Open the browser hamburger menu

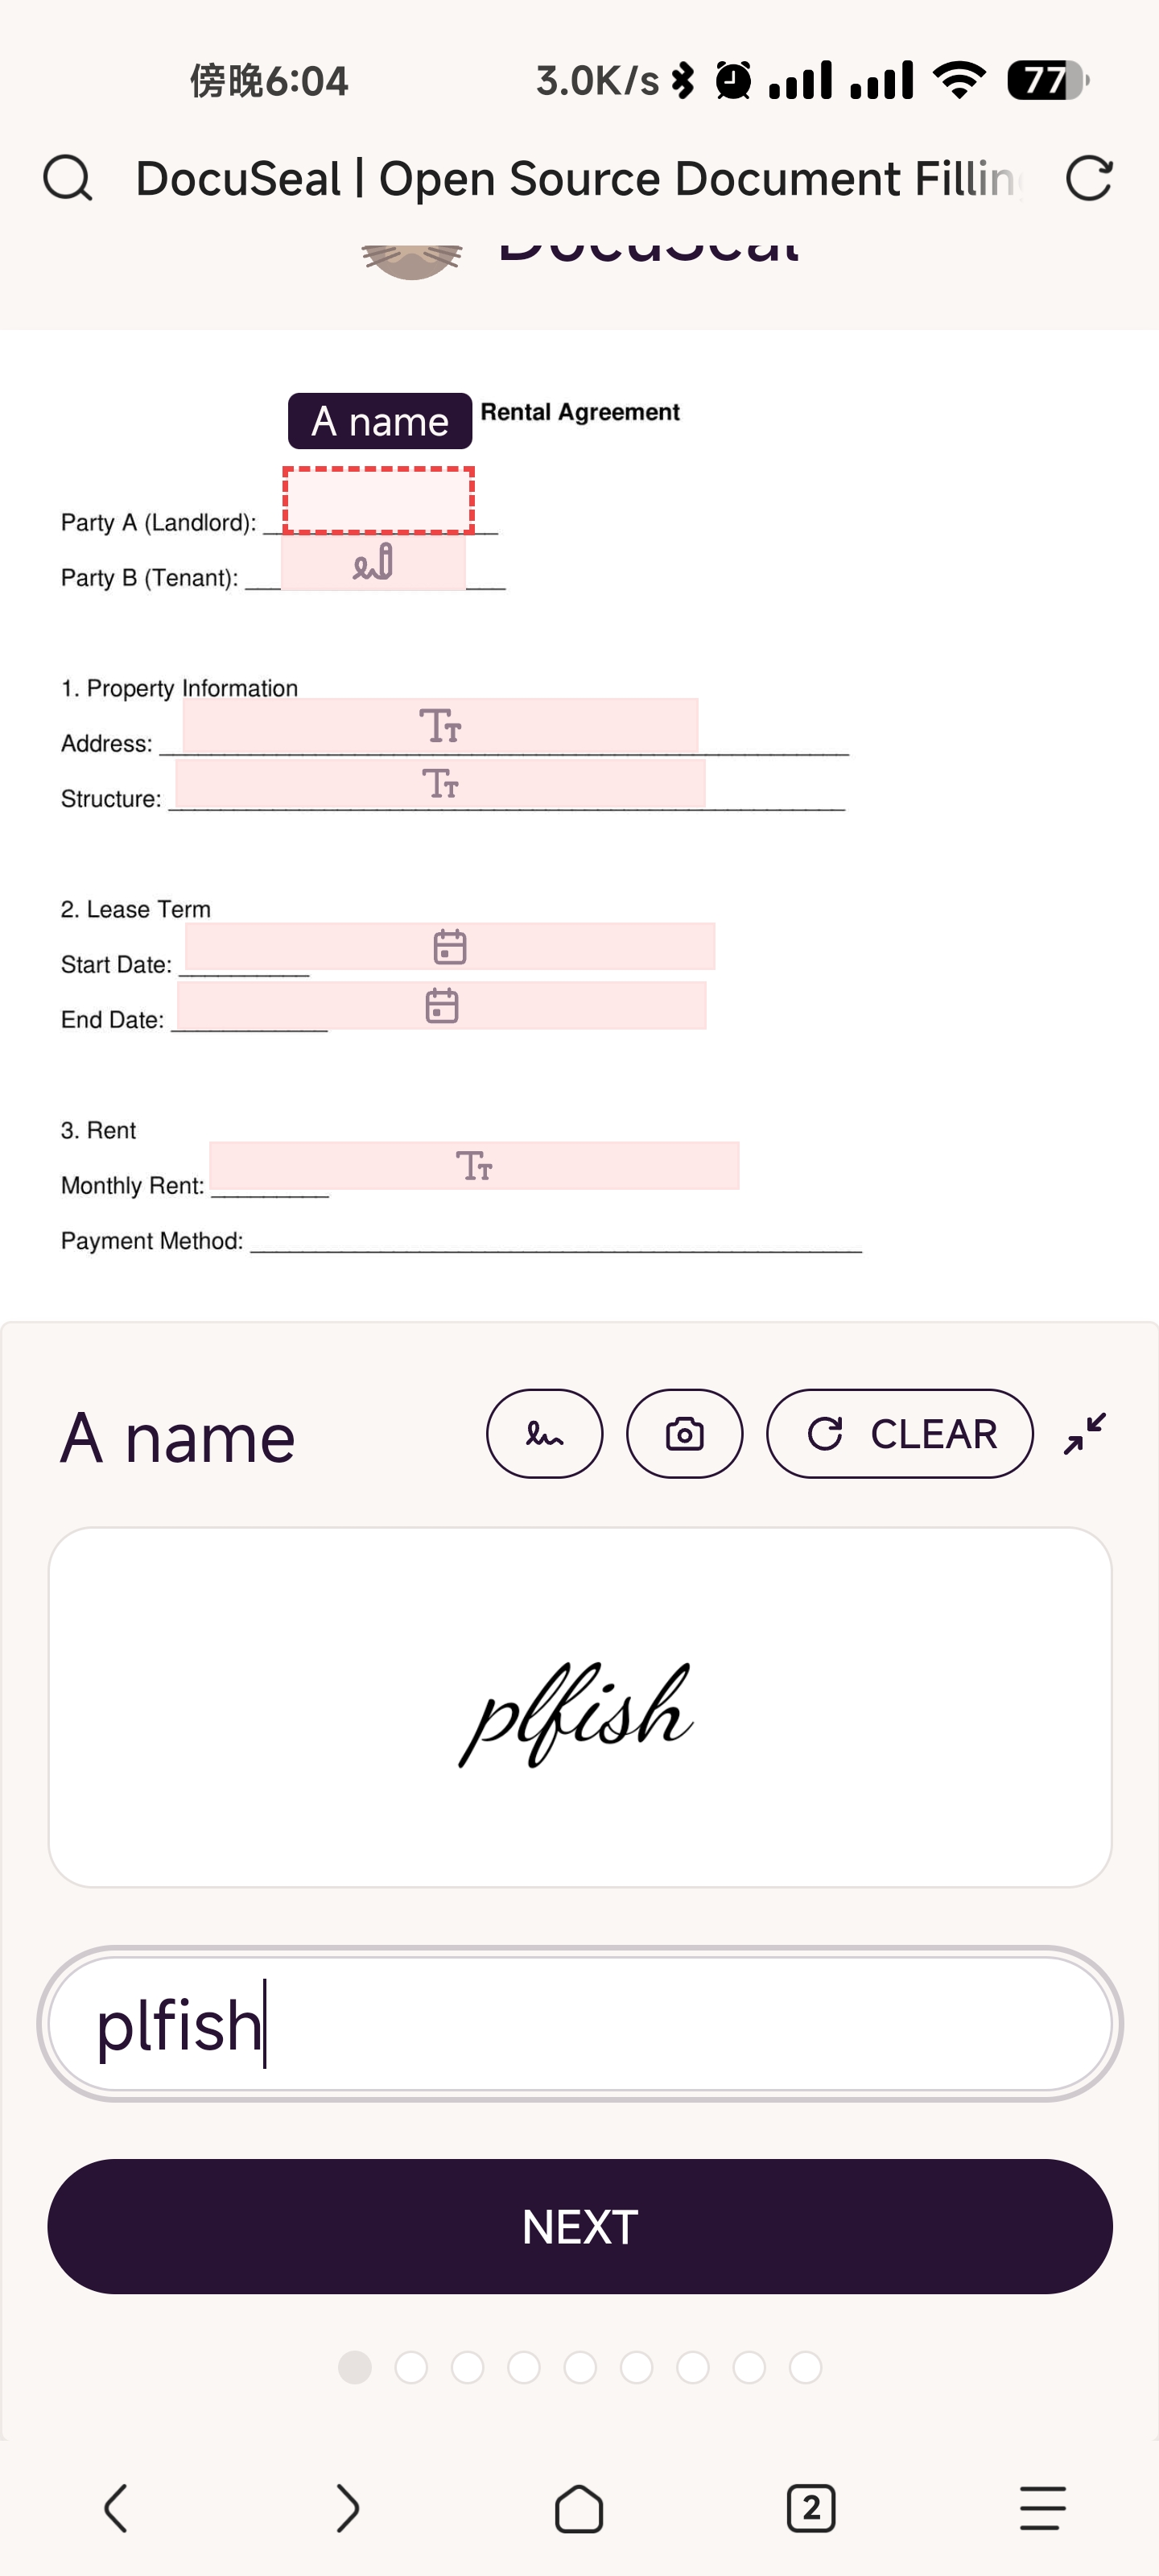point(1042,2508)
